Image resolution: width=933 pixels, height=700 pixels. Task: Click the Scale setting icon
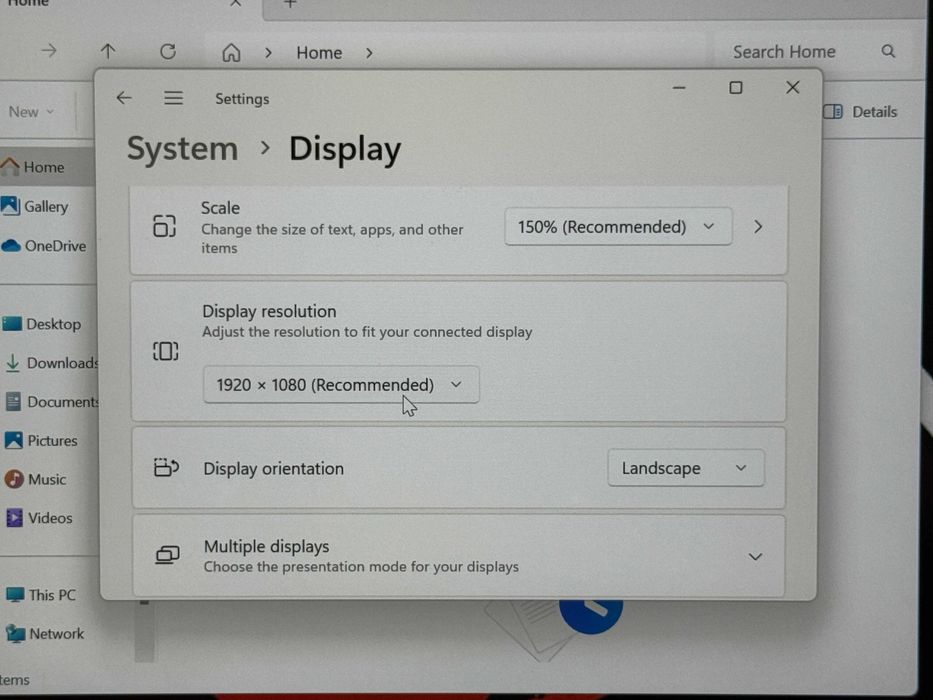point(164,226)
